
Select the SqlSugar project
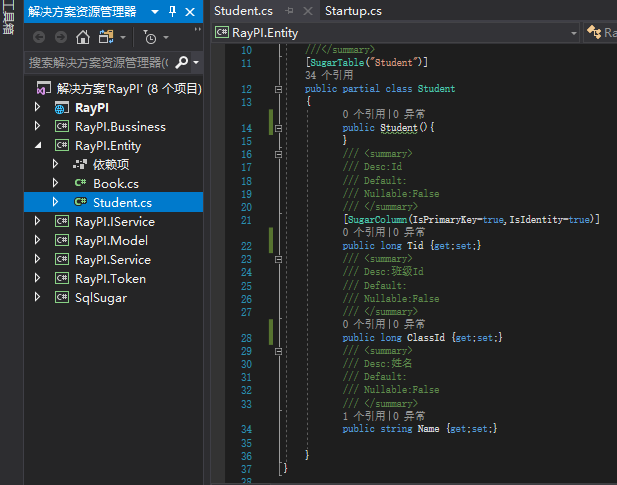coord(100,297)
